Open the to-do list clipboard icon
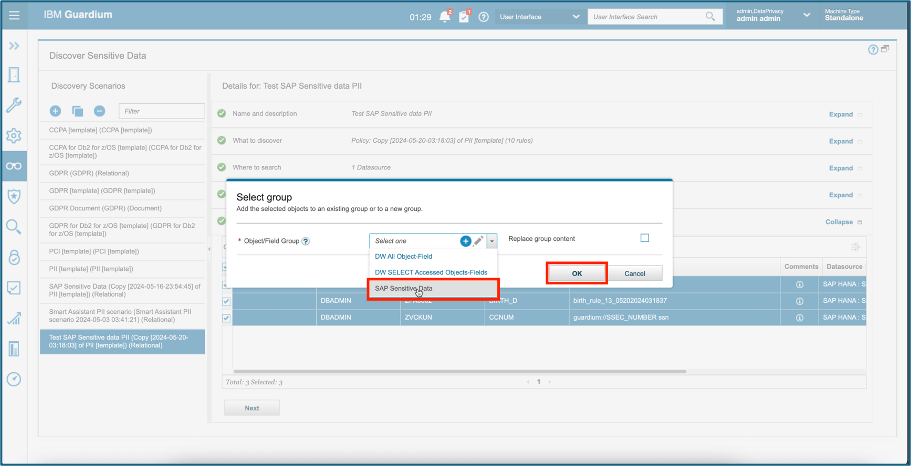Screen dimensions: 912x466 coord(464,17)
